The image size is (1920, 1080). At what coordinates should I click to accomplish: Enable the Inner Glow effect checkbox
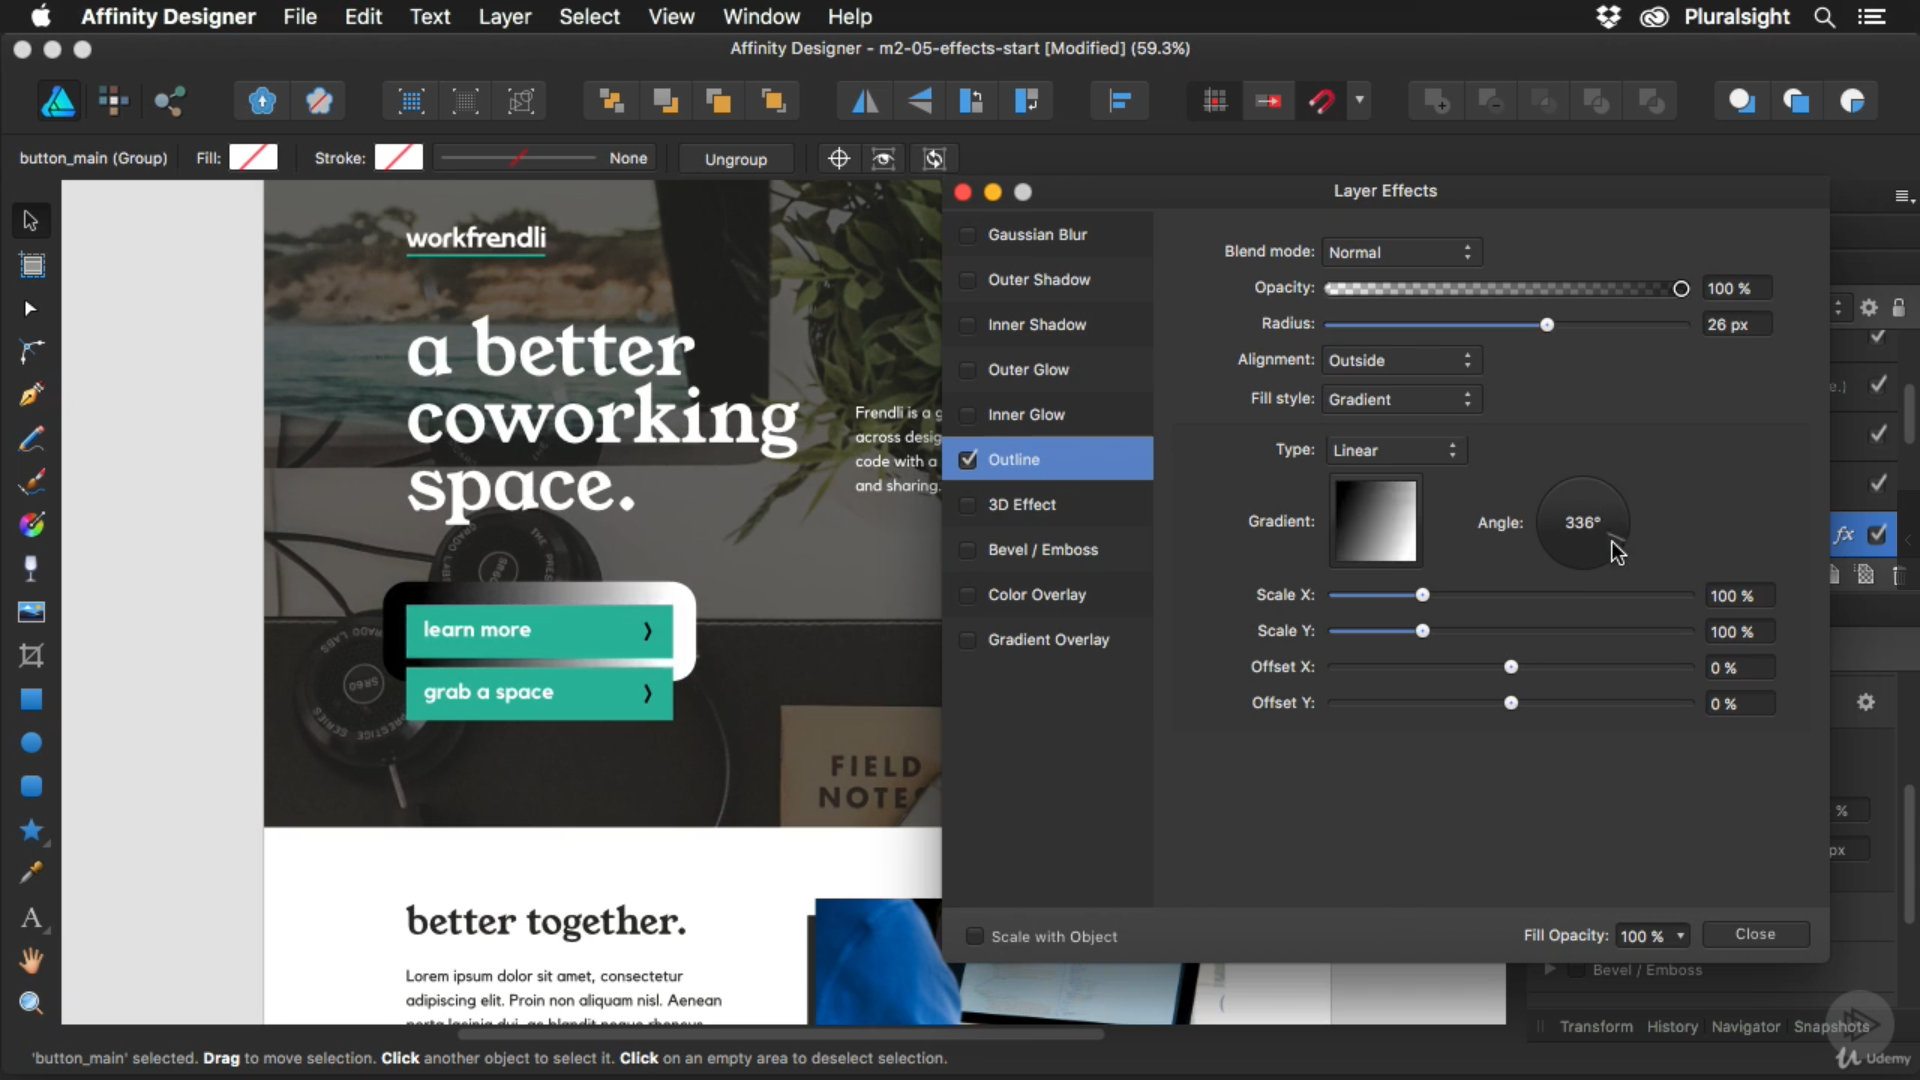(967, 415)
